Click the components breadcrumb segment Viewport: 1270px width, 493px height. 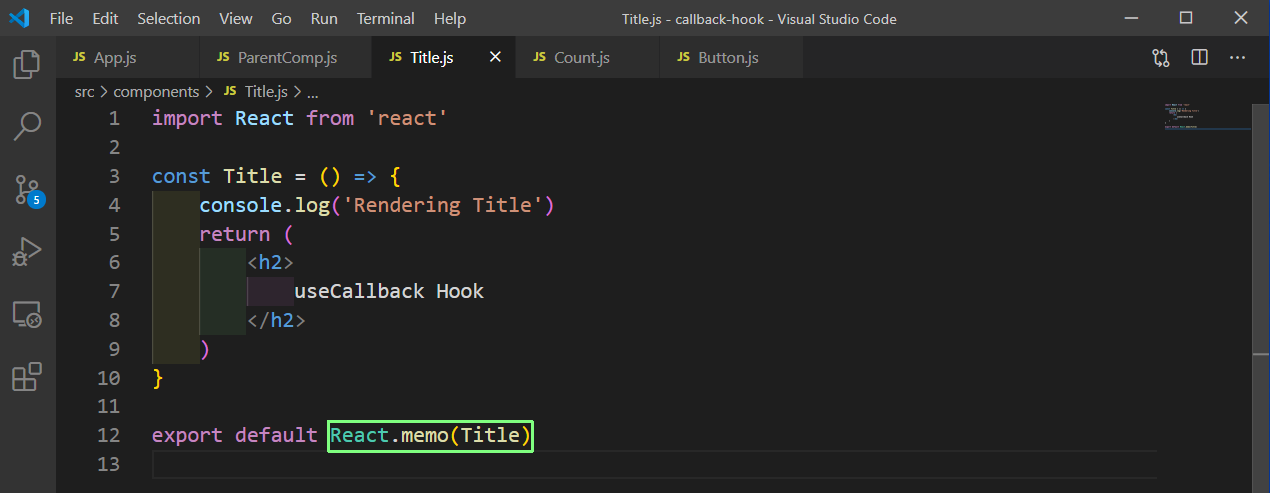coord(156,91)
